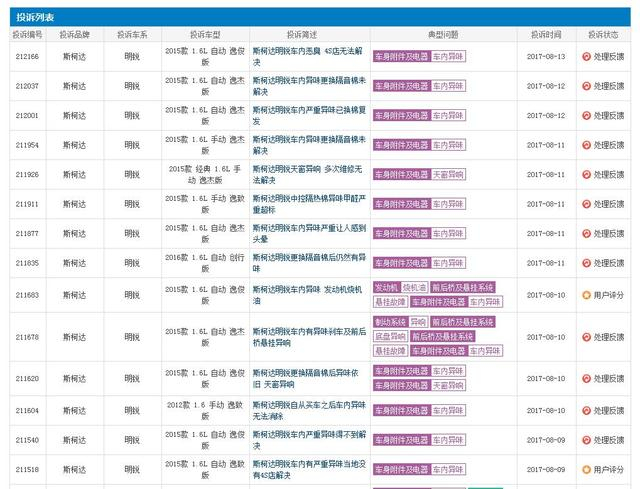Open complaint 斯柯达明锐更换隔音棉后仍然有异味
The image size is (640, 489).
pyautogui.click(x=309, y=263)
